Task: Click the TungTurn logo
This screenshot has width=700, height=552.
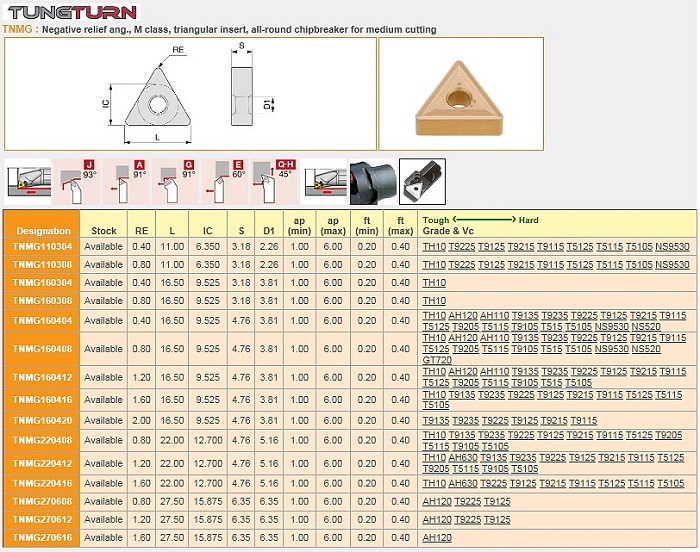Action: pos(69,13)
